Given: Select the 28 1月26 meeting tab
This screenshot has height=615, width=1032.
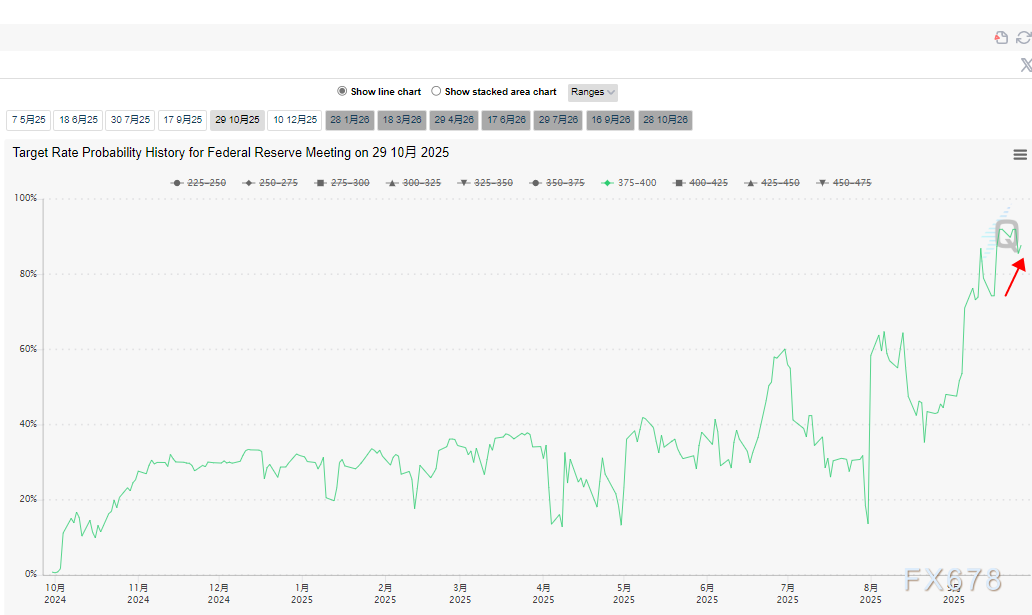Looking at the screenshot, I should pyautogui.click(x=350, y=120).
